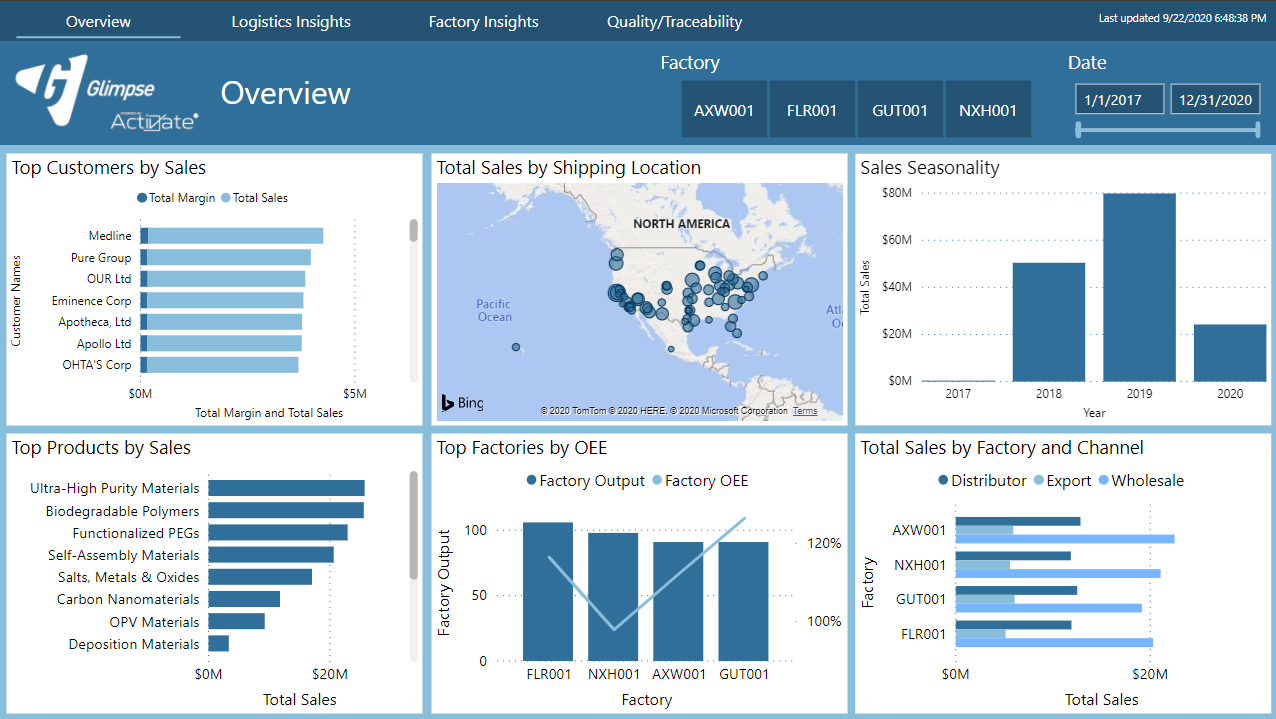
Task: Click NXH001 label in channel chart
Action: point(920,565)
